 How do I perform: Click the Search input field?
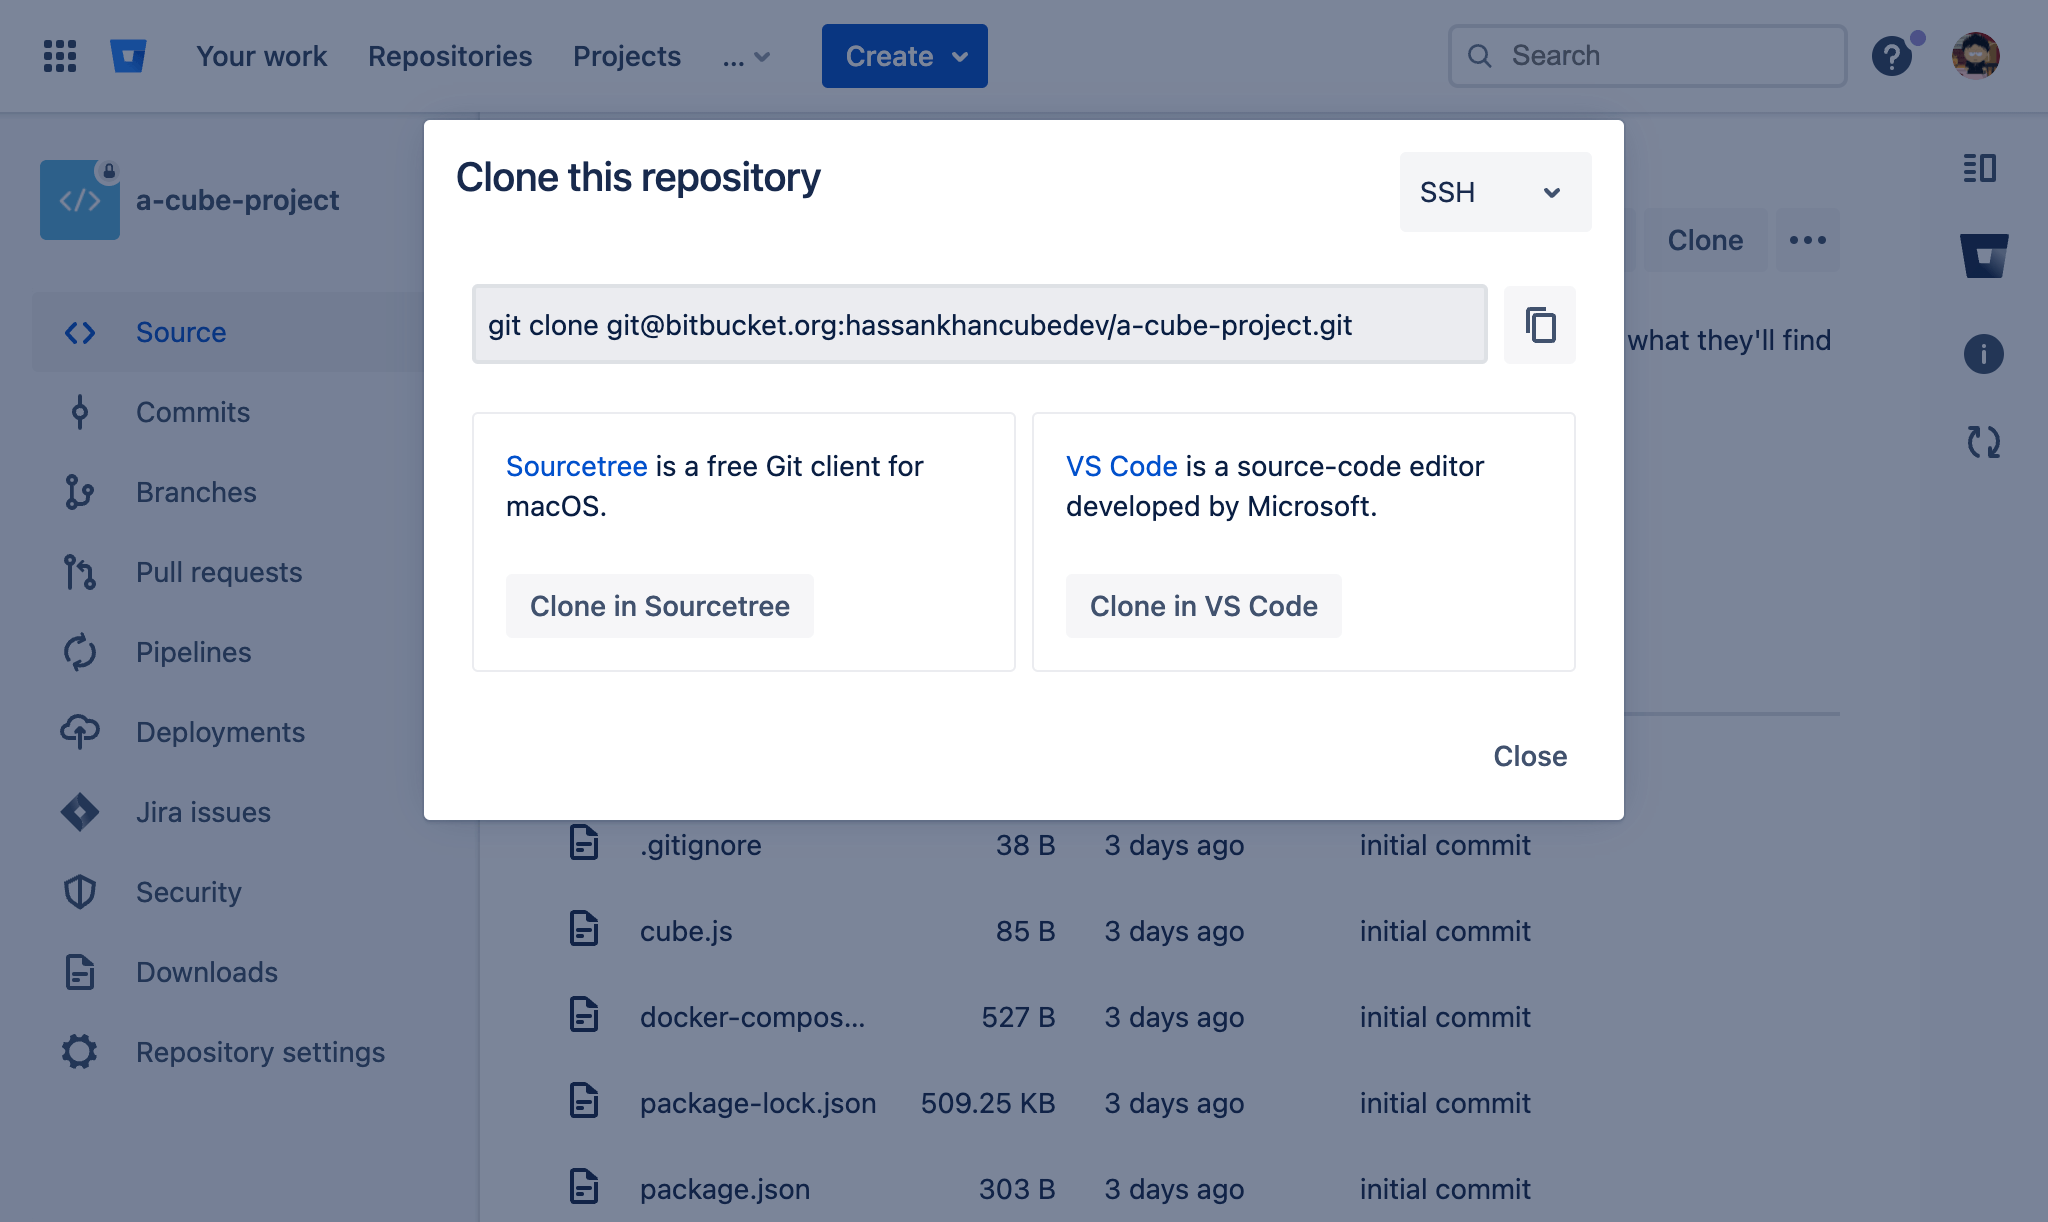(x=1648, y=56)
